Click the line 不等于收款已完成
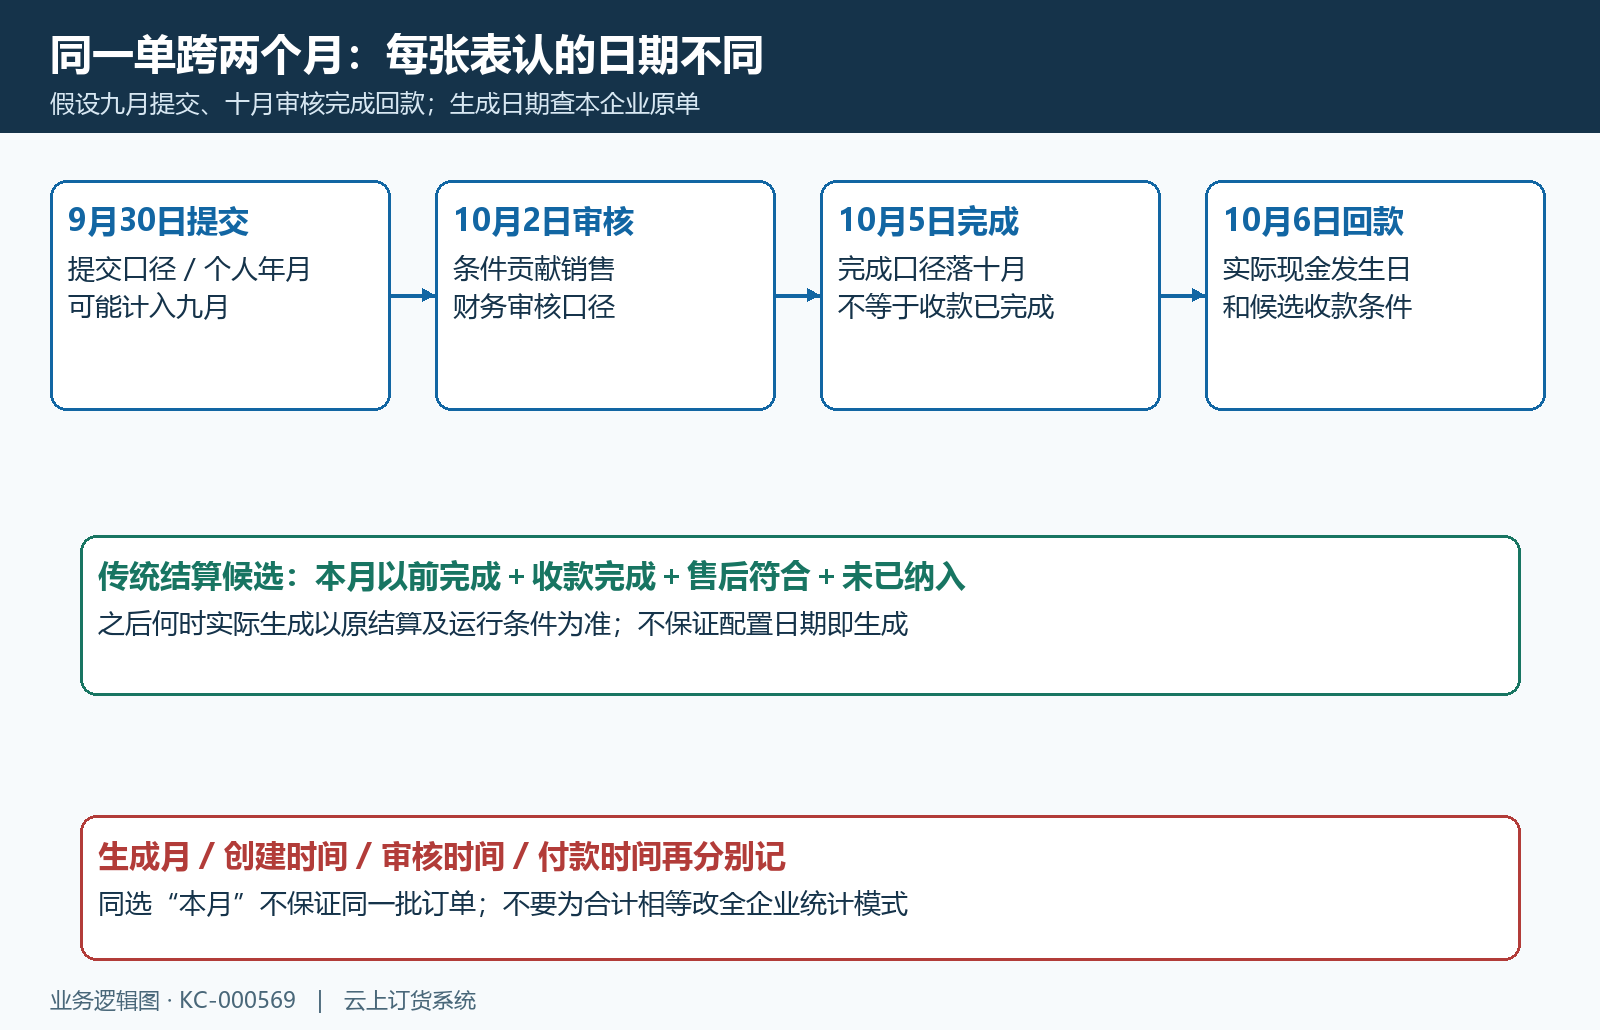 pos(945,307)
